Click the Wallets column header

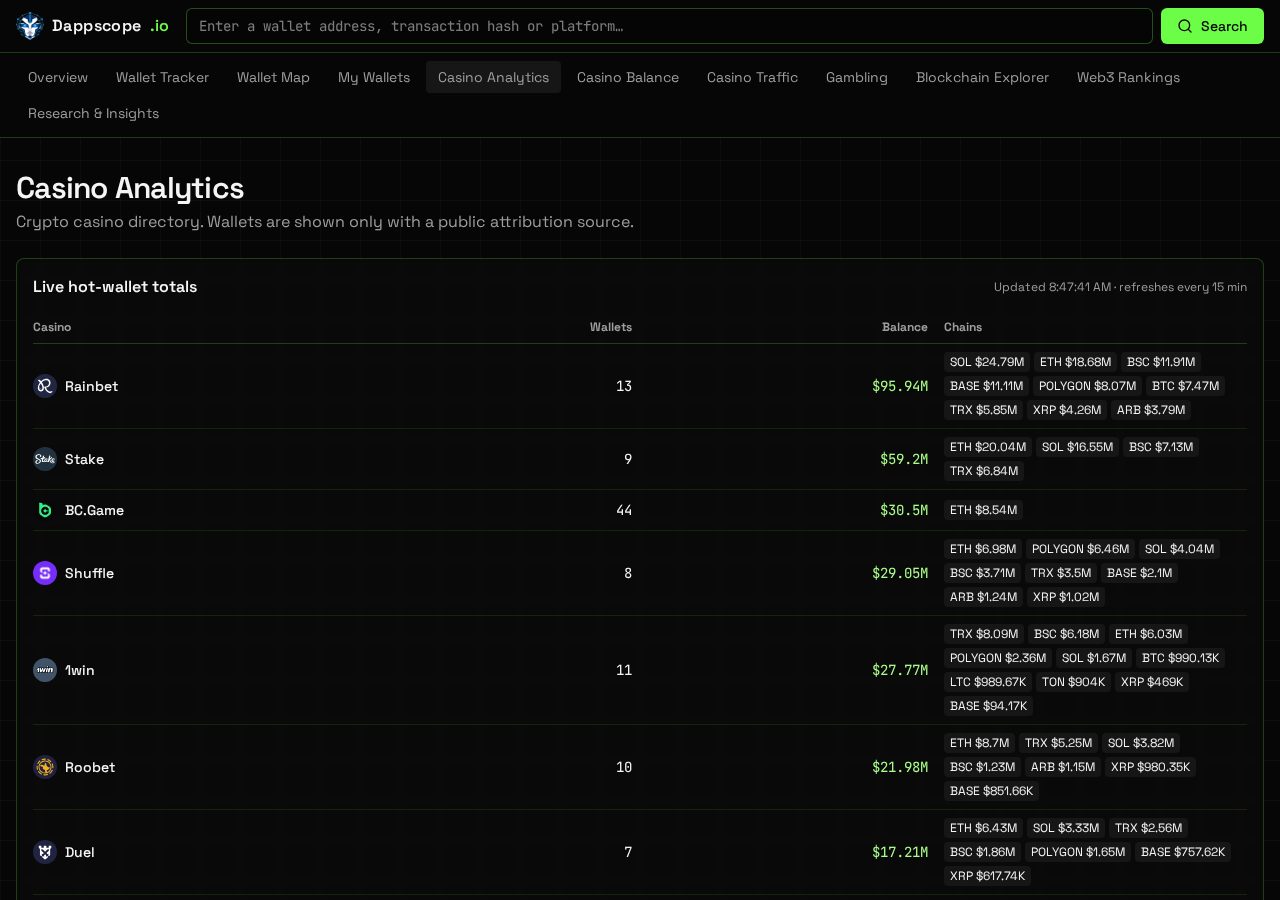(x=611, y=327)
